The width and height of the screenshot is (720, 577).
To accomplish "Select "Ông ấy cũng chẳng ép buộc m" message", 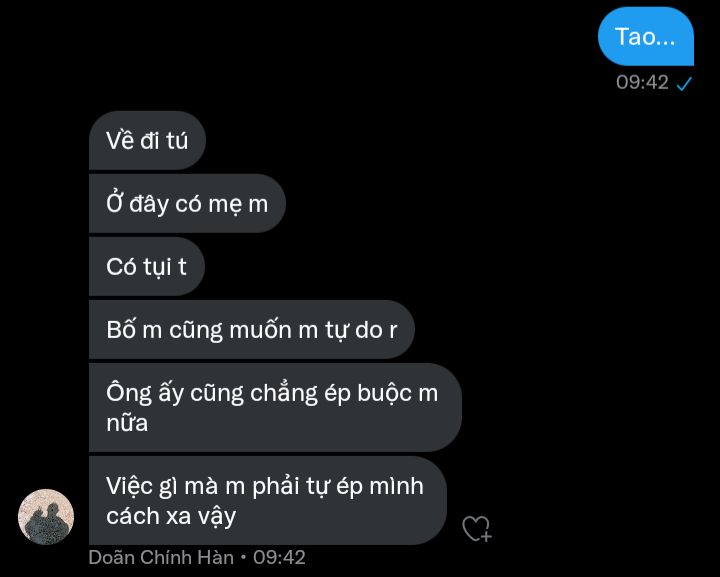I will tap(275, 408).
